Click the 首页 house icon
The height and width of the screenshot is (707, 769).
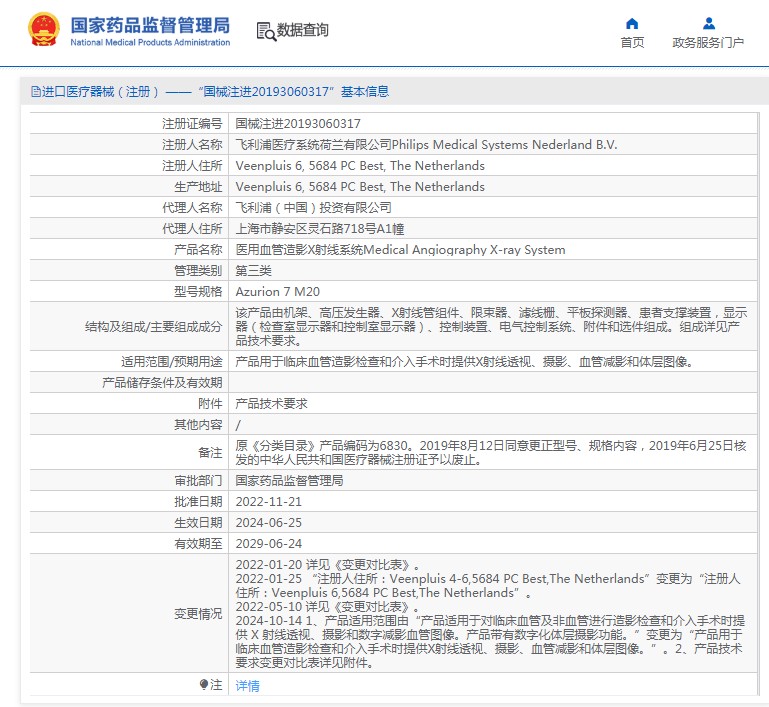pos(632,23)
